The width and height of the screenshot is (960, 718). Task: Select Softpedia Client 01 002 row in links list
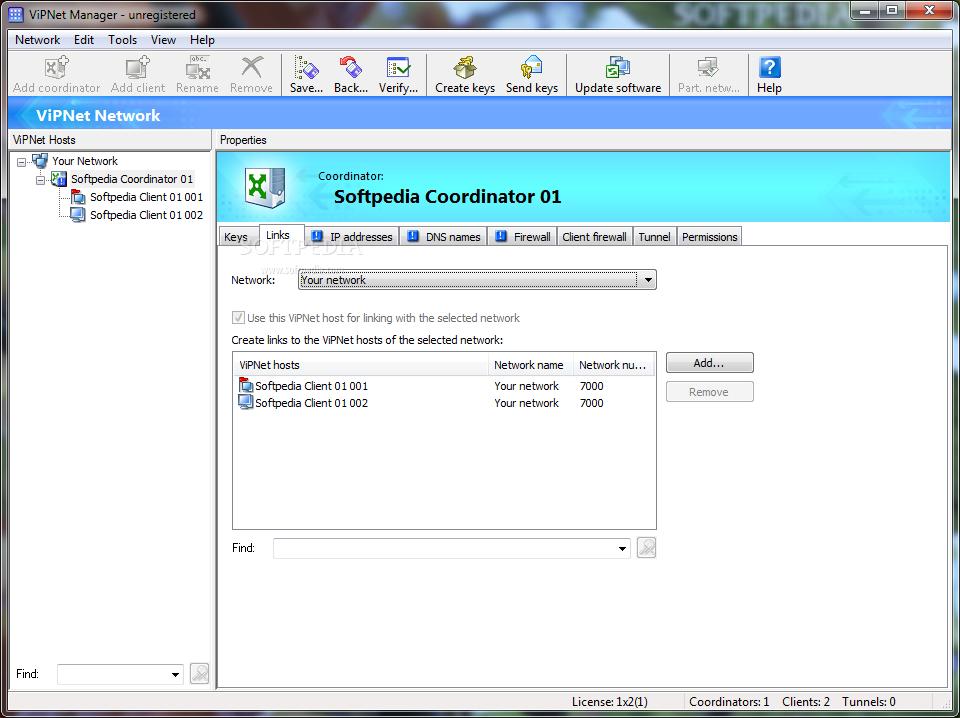[444, 403]
